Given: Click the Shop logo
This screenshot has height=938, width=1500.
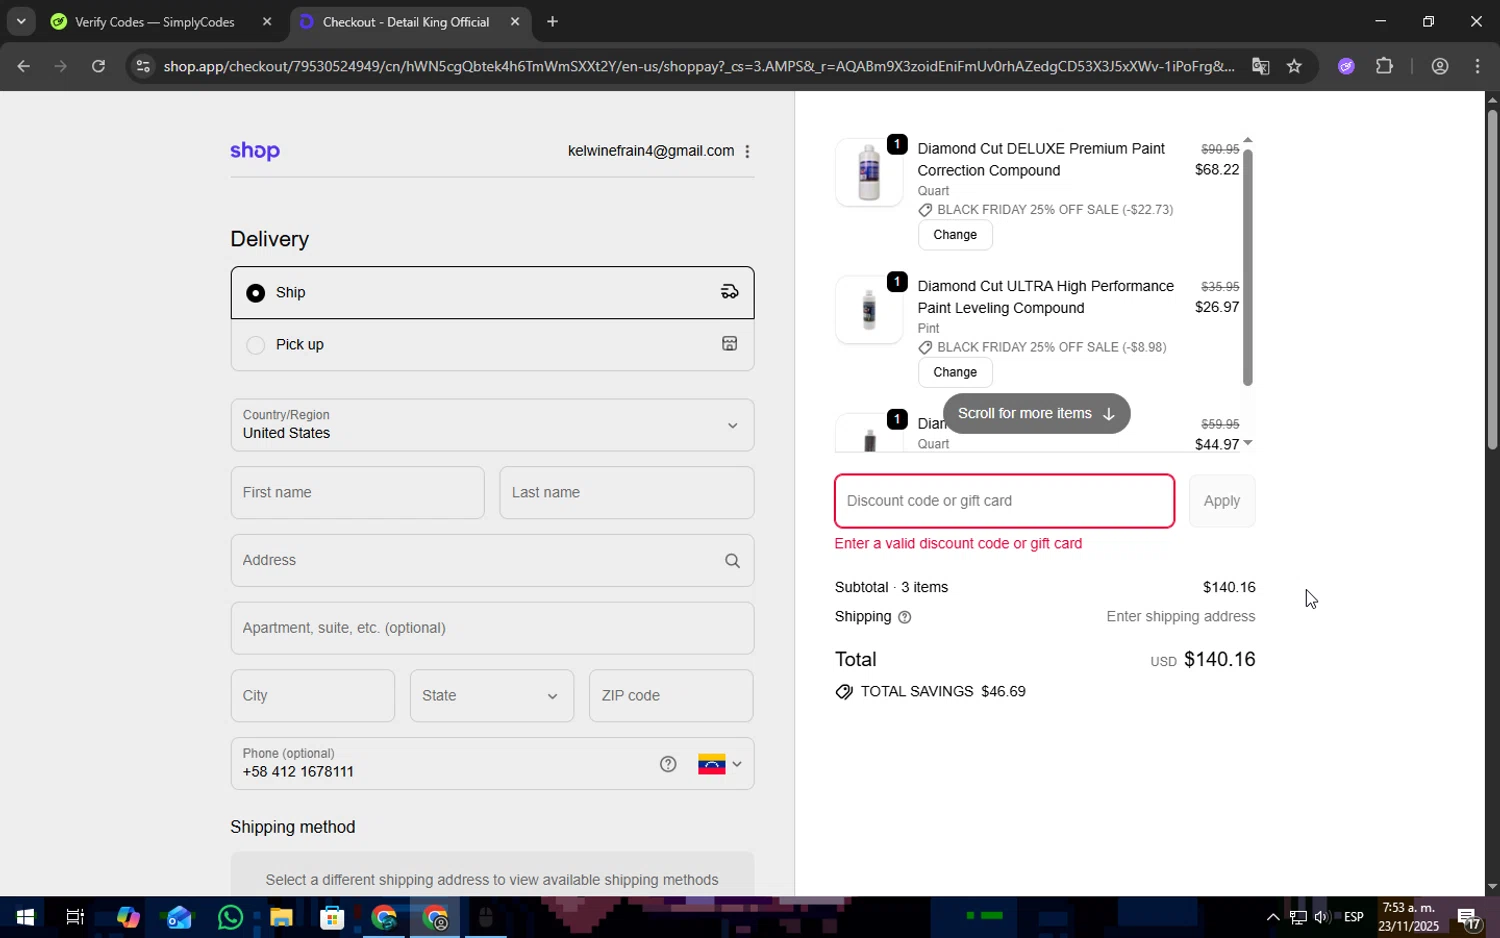Looking at the screenshot, I should pyautogui.click(x=255, y=151).
